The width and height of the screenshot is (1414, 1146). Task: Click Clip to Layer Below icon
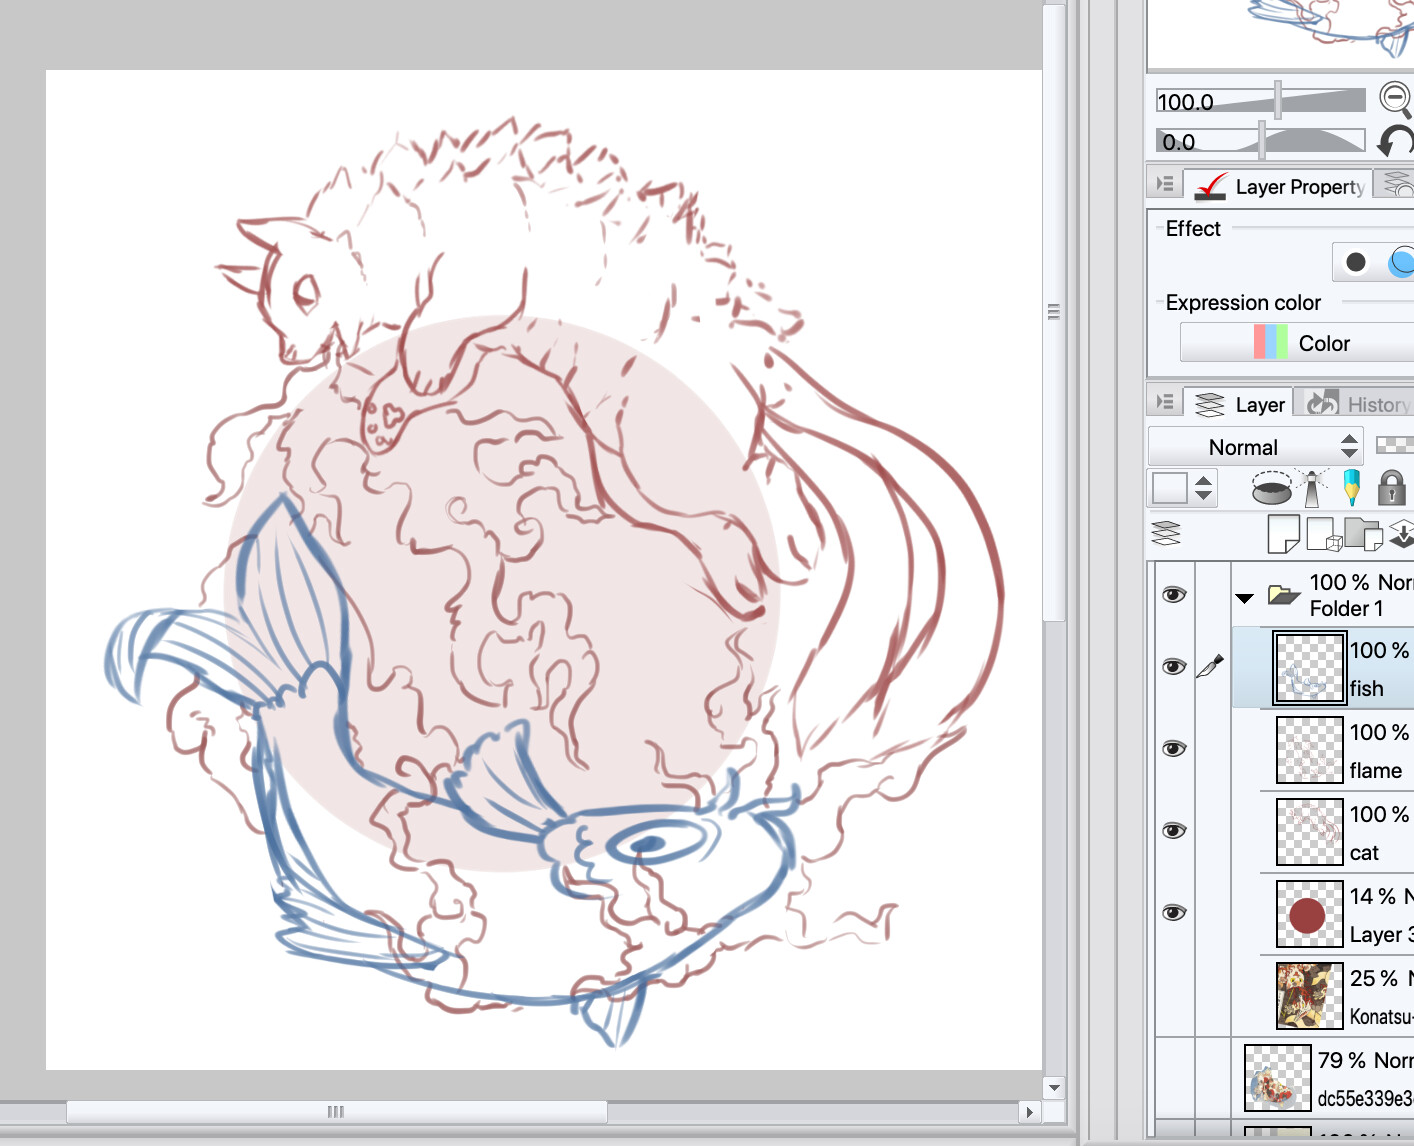1272,489
